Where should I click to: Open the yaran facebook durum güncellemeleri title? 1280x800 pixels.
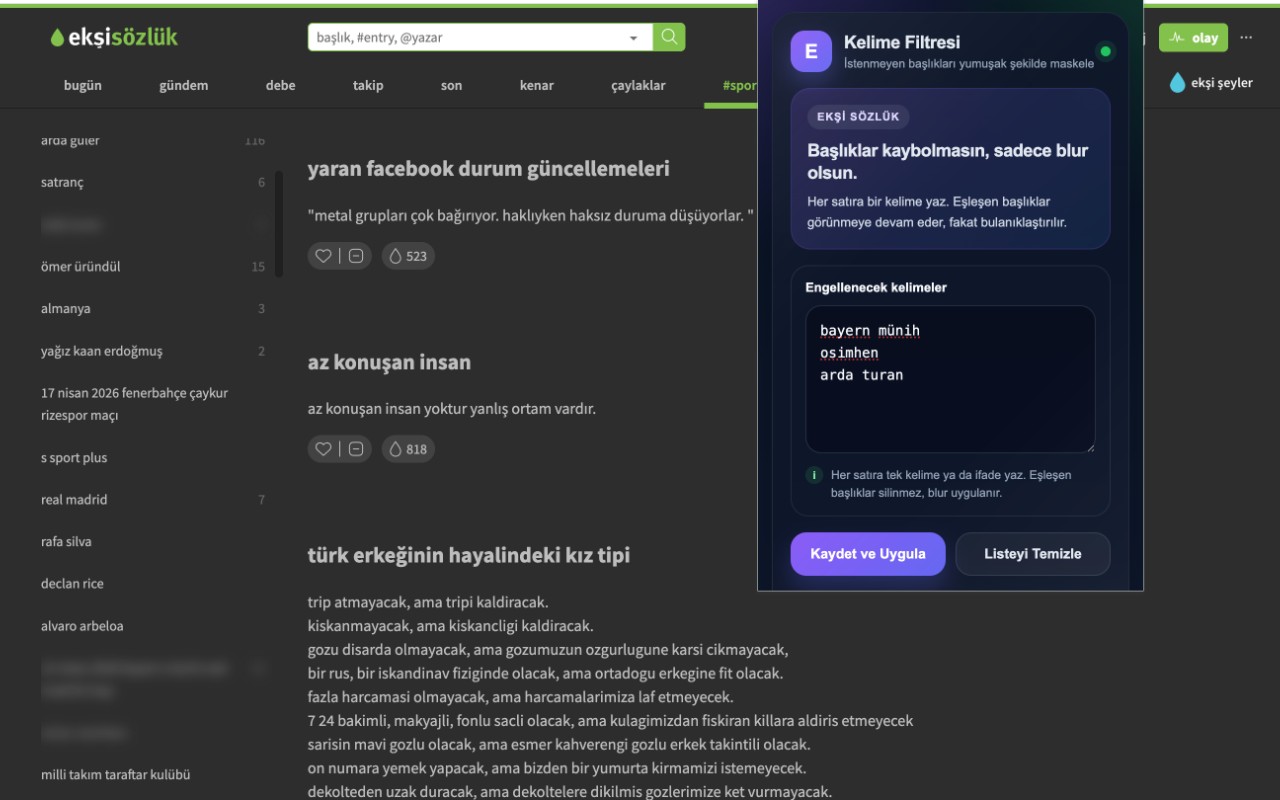(x=488, y=169)
